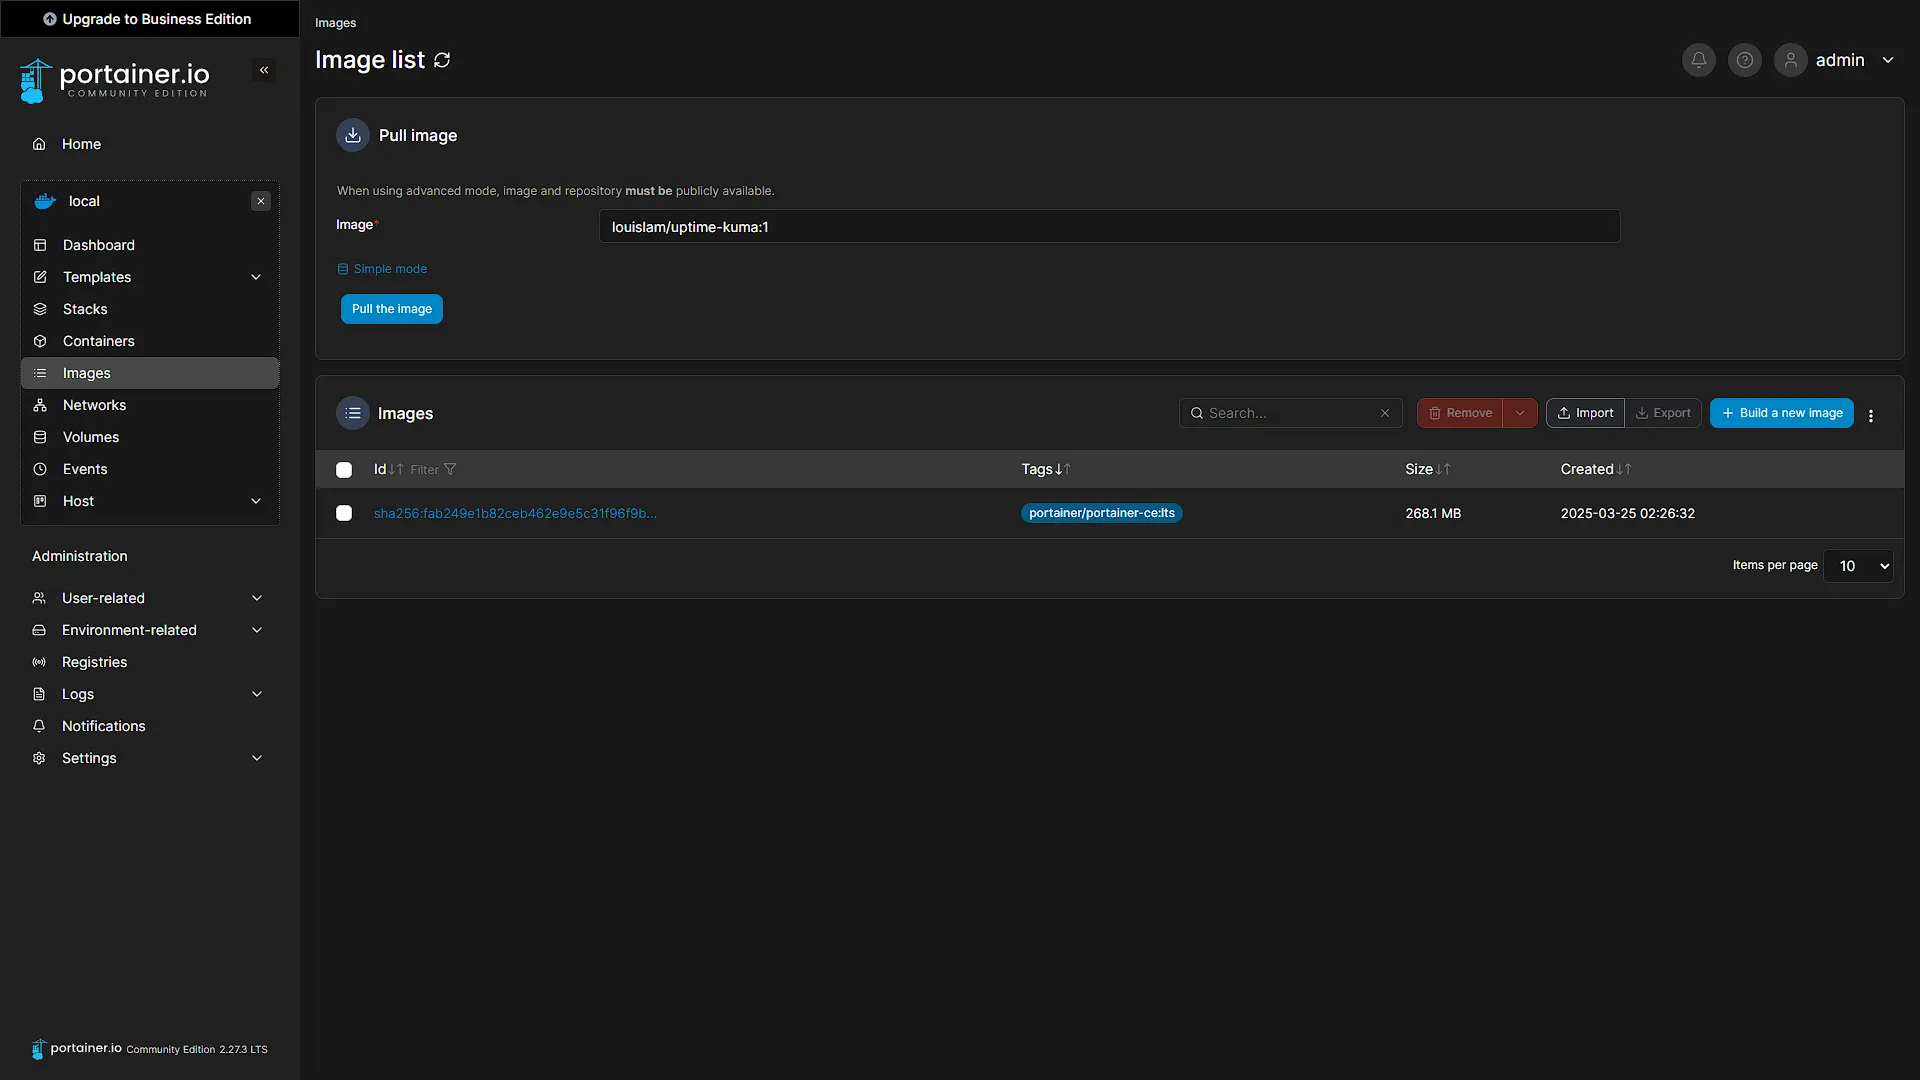Click the Portainer.io logo
This screenshot has height=1080, width=1920.
click(x=115, y=80)
